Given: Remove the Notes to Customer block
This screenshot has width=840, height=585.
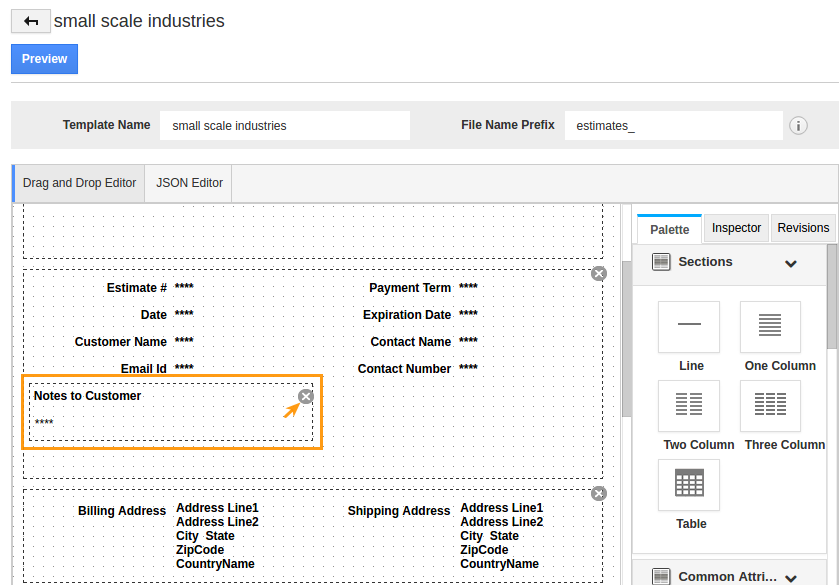Looking at the screenshot, I should point(306,396).
